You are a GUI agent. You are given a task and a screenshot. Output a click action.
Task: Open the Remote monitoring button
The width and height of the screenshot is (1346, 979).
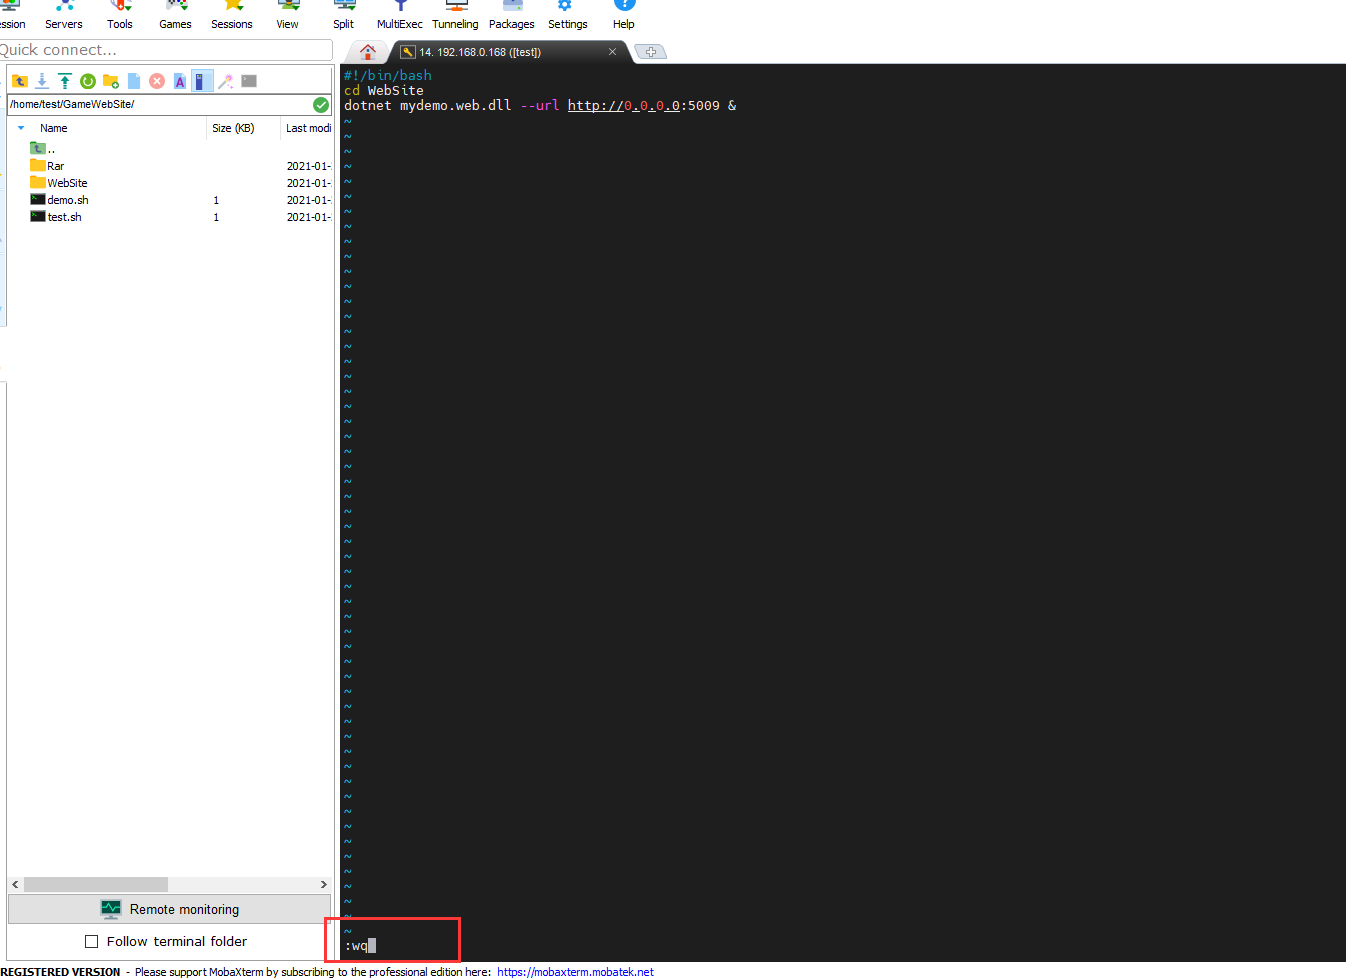point(170,909)
